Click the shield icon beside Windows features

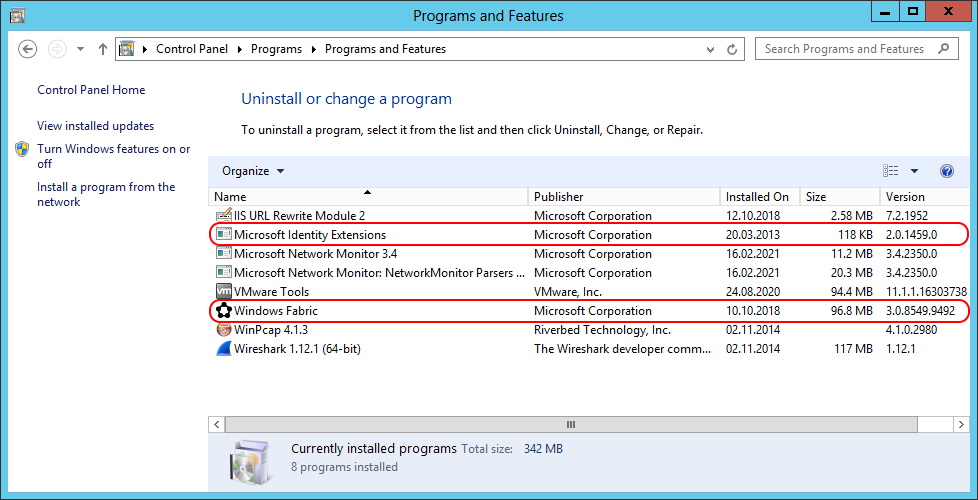tap(22, 149)
